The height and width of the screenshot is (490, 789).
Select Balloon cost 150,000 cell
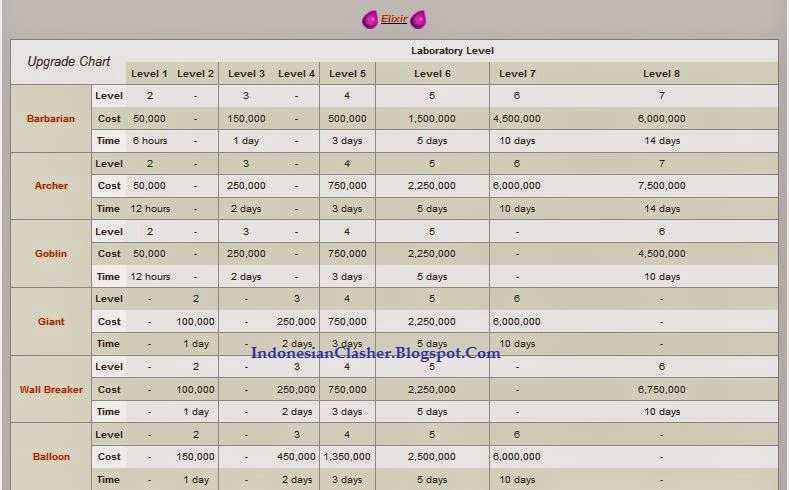(195, 457)
